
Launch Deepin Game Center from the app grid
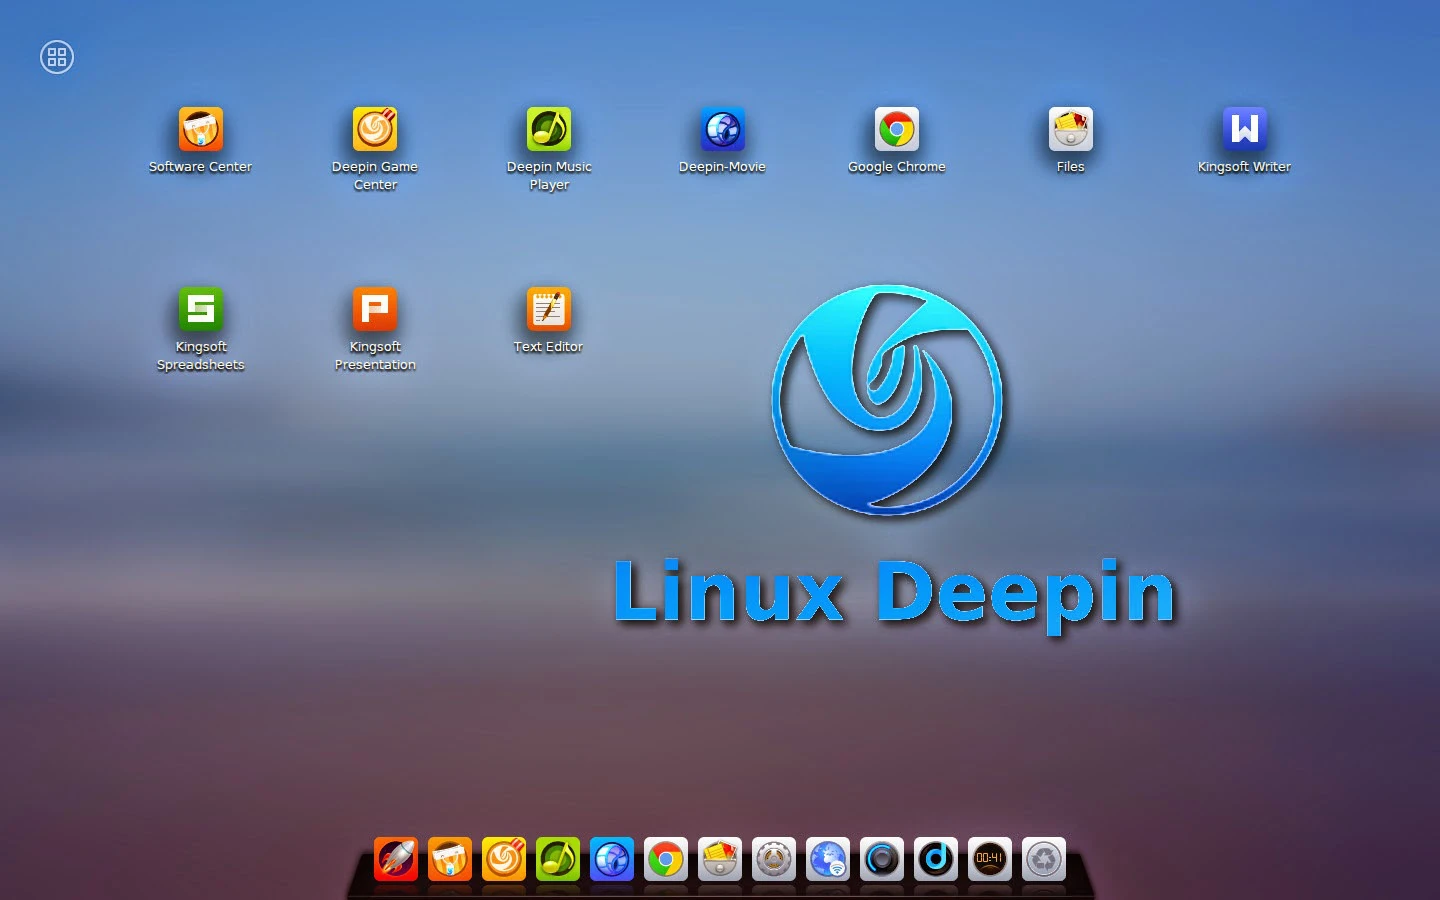pos(375,130)
